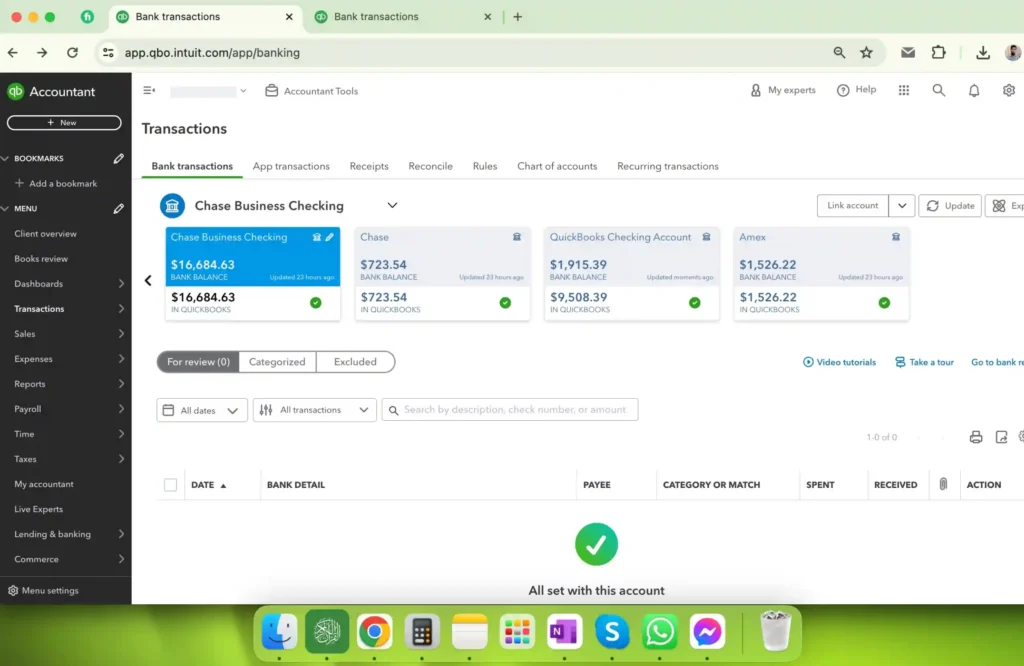Click the pencil icon on Chase Business Checking card
Screen dimensions: 1024x666
pyautogui.click(x=330, y=237)
